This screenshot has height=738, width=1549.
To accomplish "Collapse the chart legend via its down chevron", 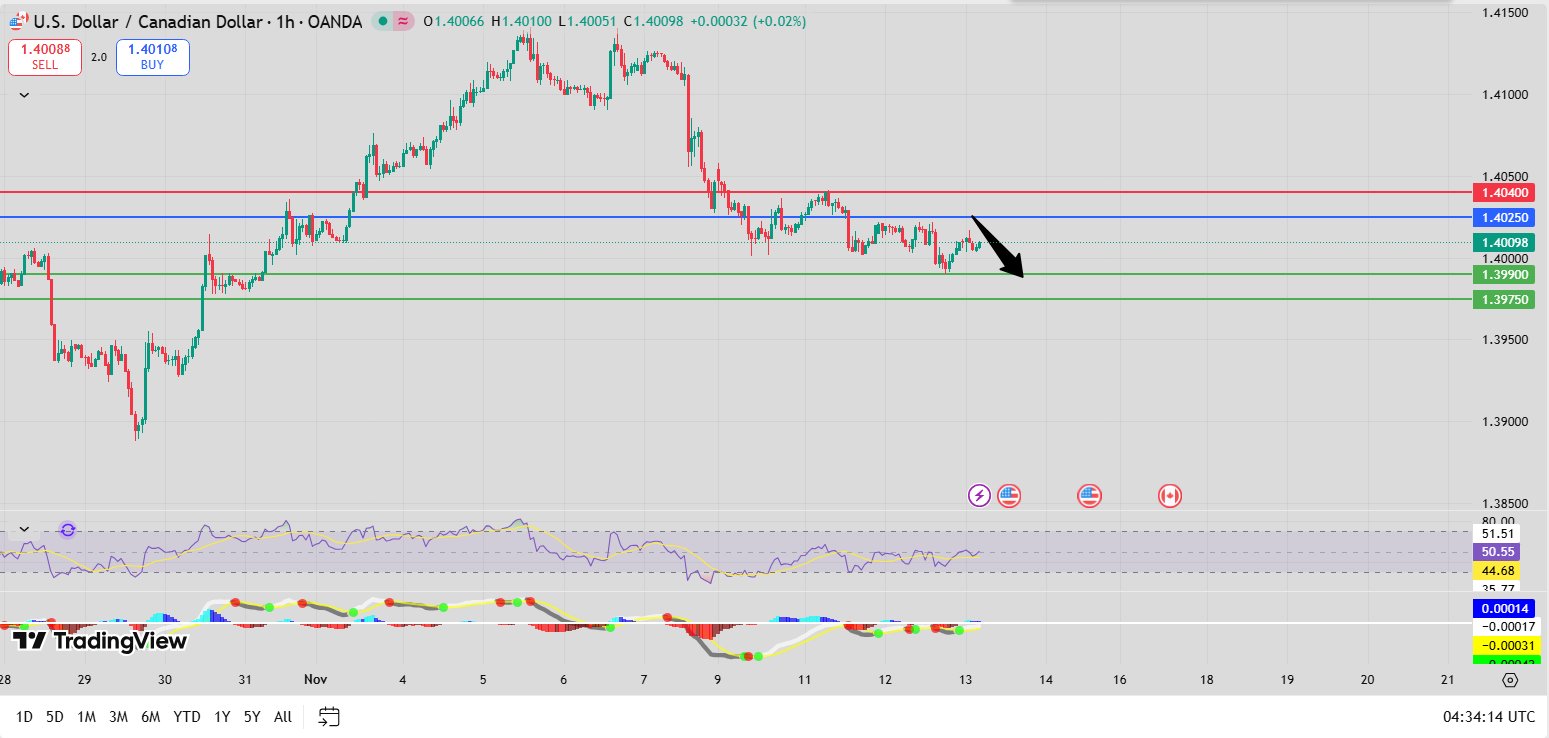I will (23, 94).
